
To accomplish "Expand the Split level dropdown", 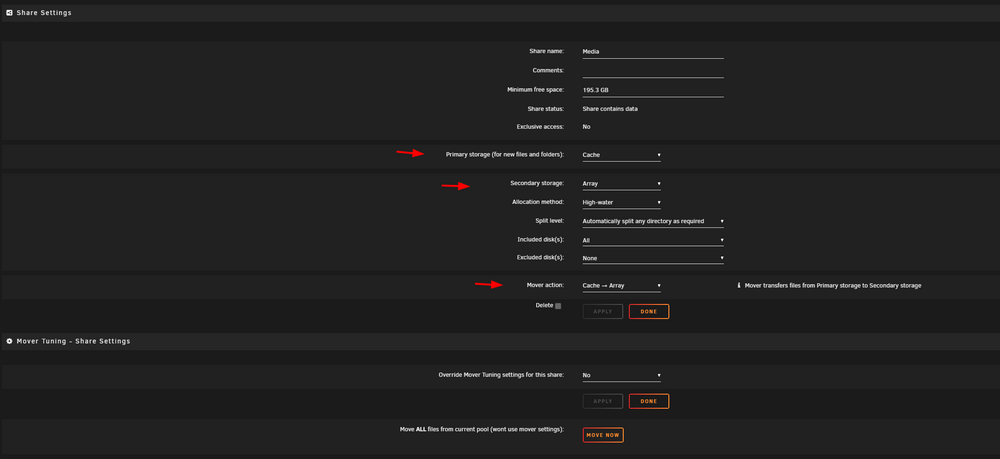I will [653, 221].
